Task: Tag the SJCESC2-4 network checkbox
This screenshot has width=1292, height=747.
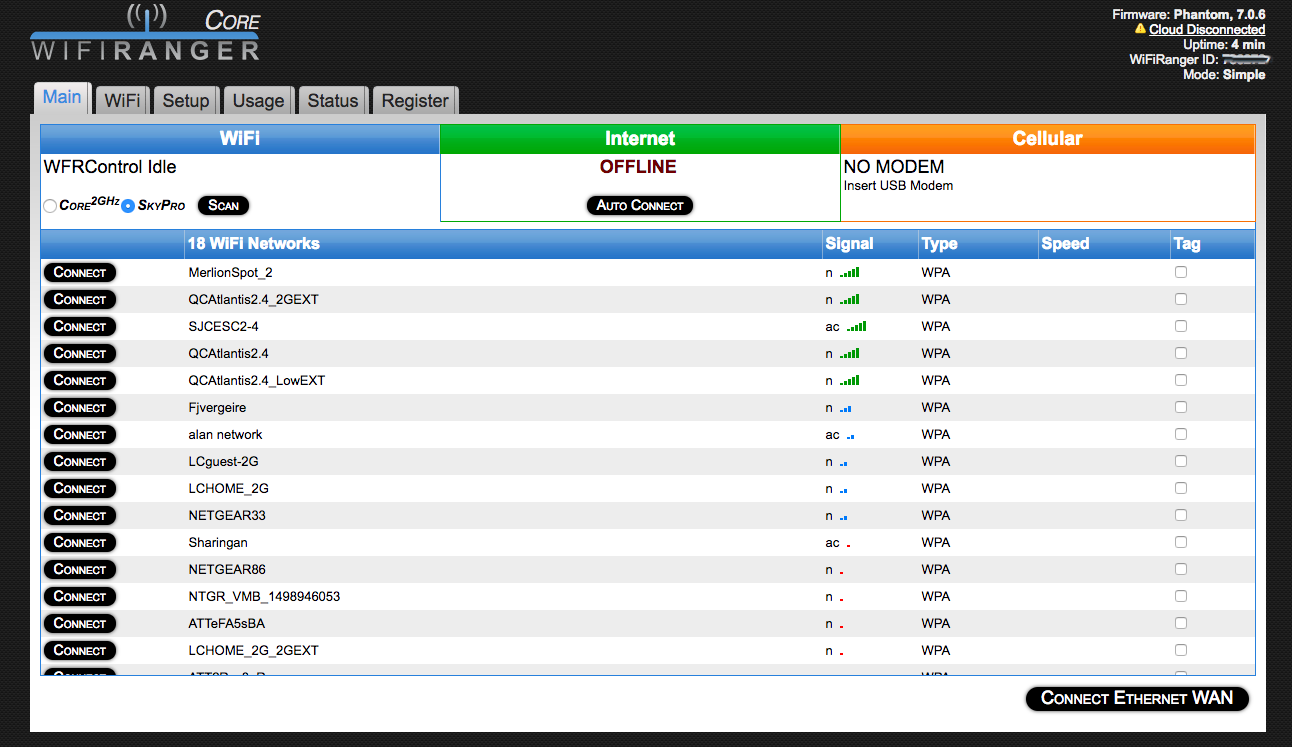Action: [x=1181, y=326]
